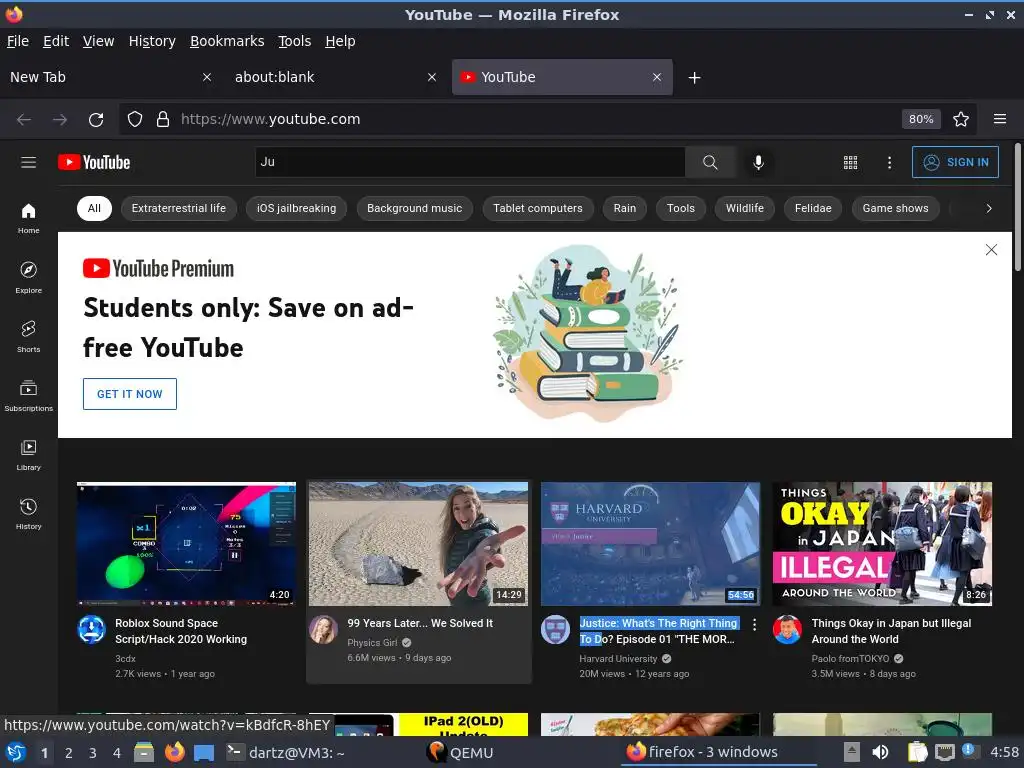Open the File menu
This screenshot has width=1024, height=768.
coord(18,41)
